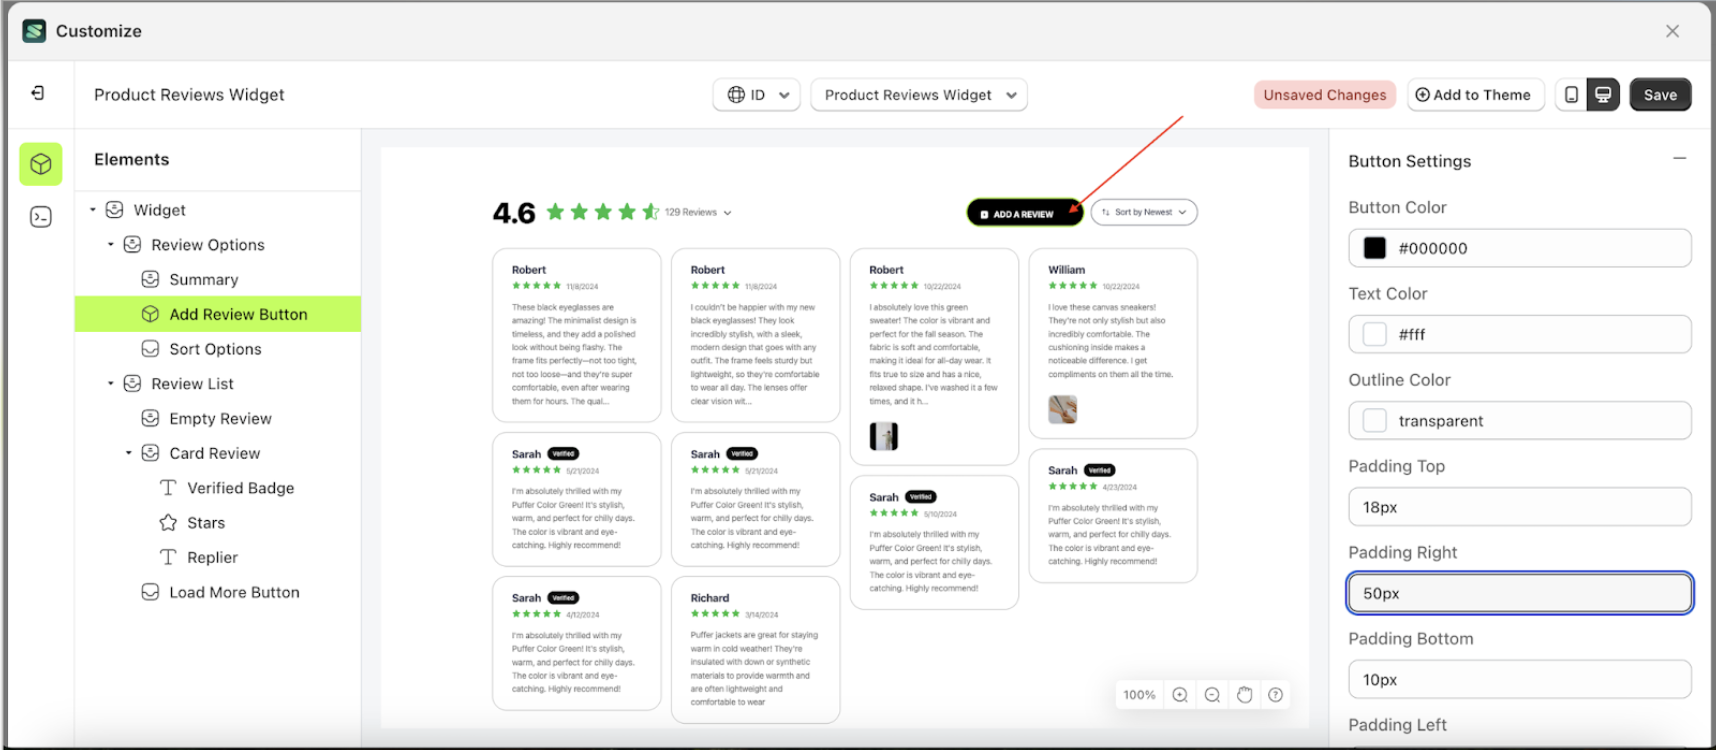Open the Sort by Newest dropdown in preview
Image resolution: width=1716 pixels, height=750 pixels.
coord(1145,212)
